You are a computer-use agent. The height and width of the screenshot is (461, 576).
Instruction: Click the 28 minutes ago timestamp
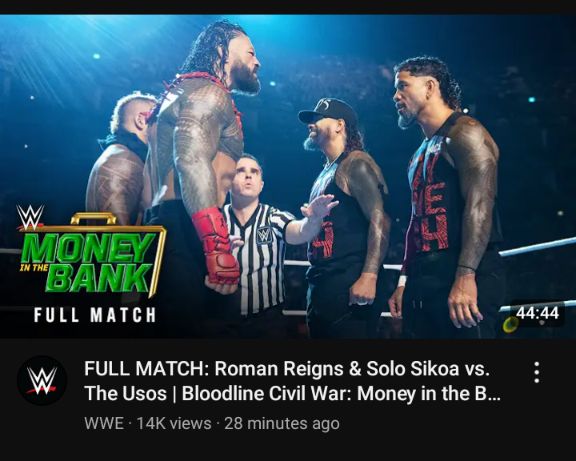[282, 424]
